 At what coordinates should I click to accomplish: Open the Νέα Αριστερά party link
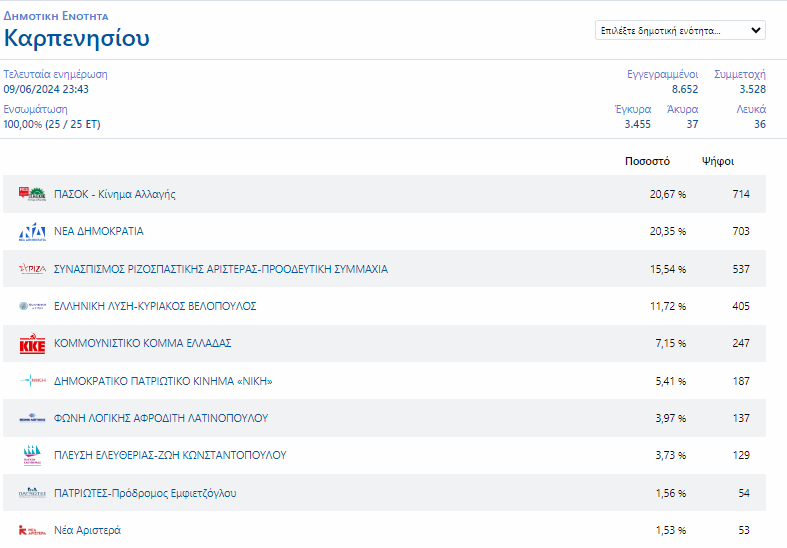click(87, 530)
